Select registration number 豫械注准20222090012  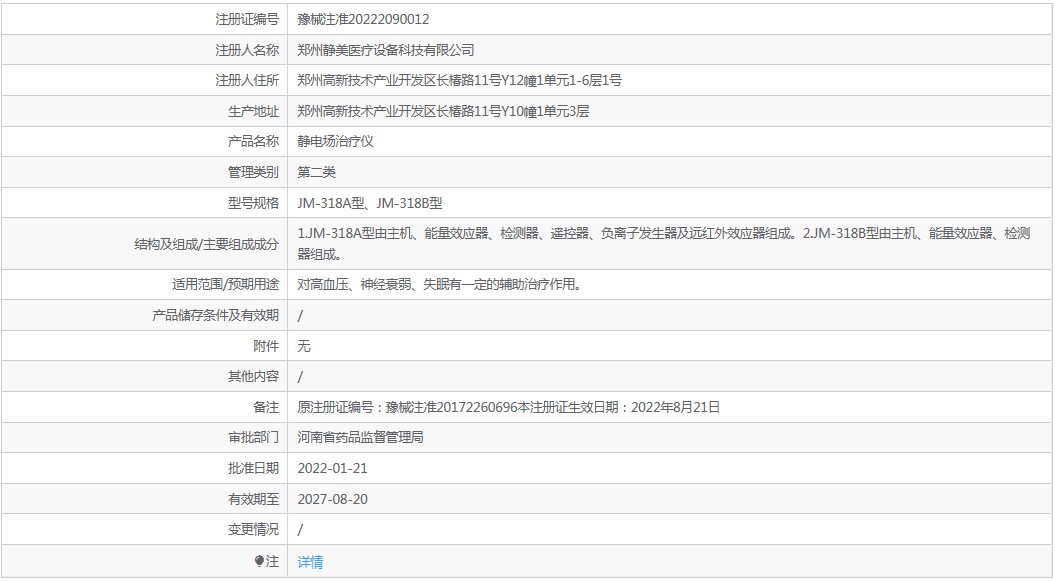[363, 20]
